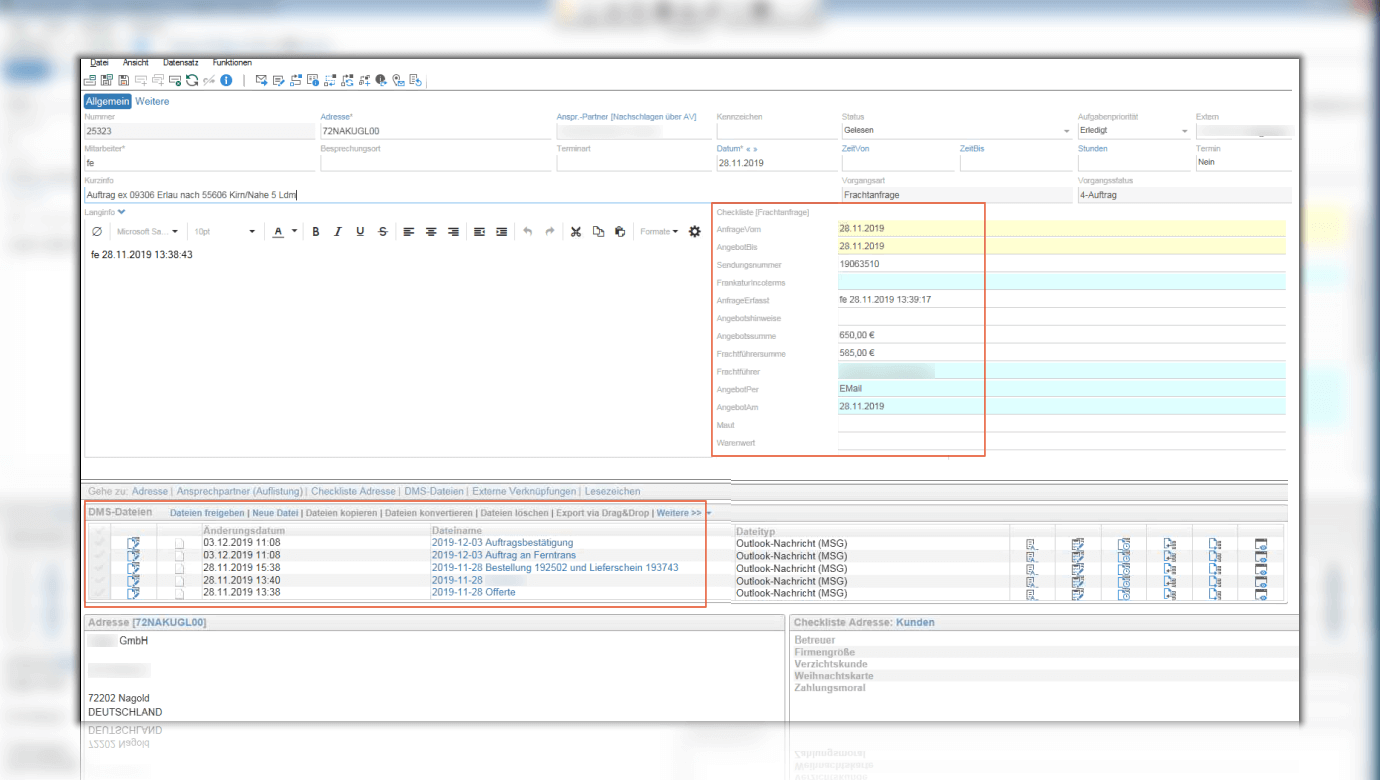Viewport: 1380px width, 780px height.
Task: Cut selection with the scissors icon
Action: pyautogui.click(x=576, y=232)
